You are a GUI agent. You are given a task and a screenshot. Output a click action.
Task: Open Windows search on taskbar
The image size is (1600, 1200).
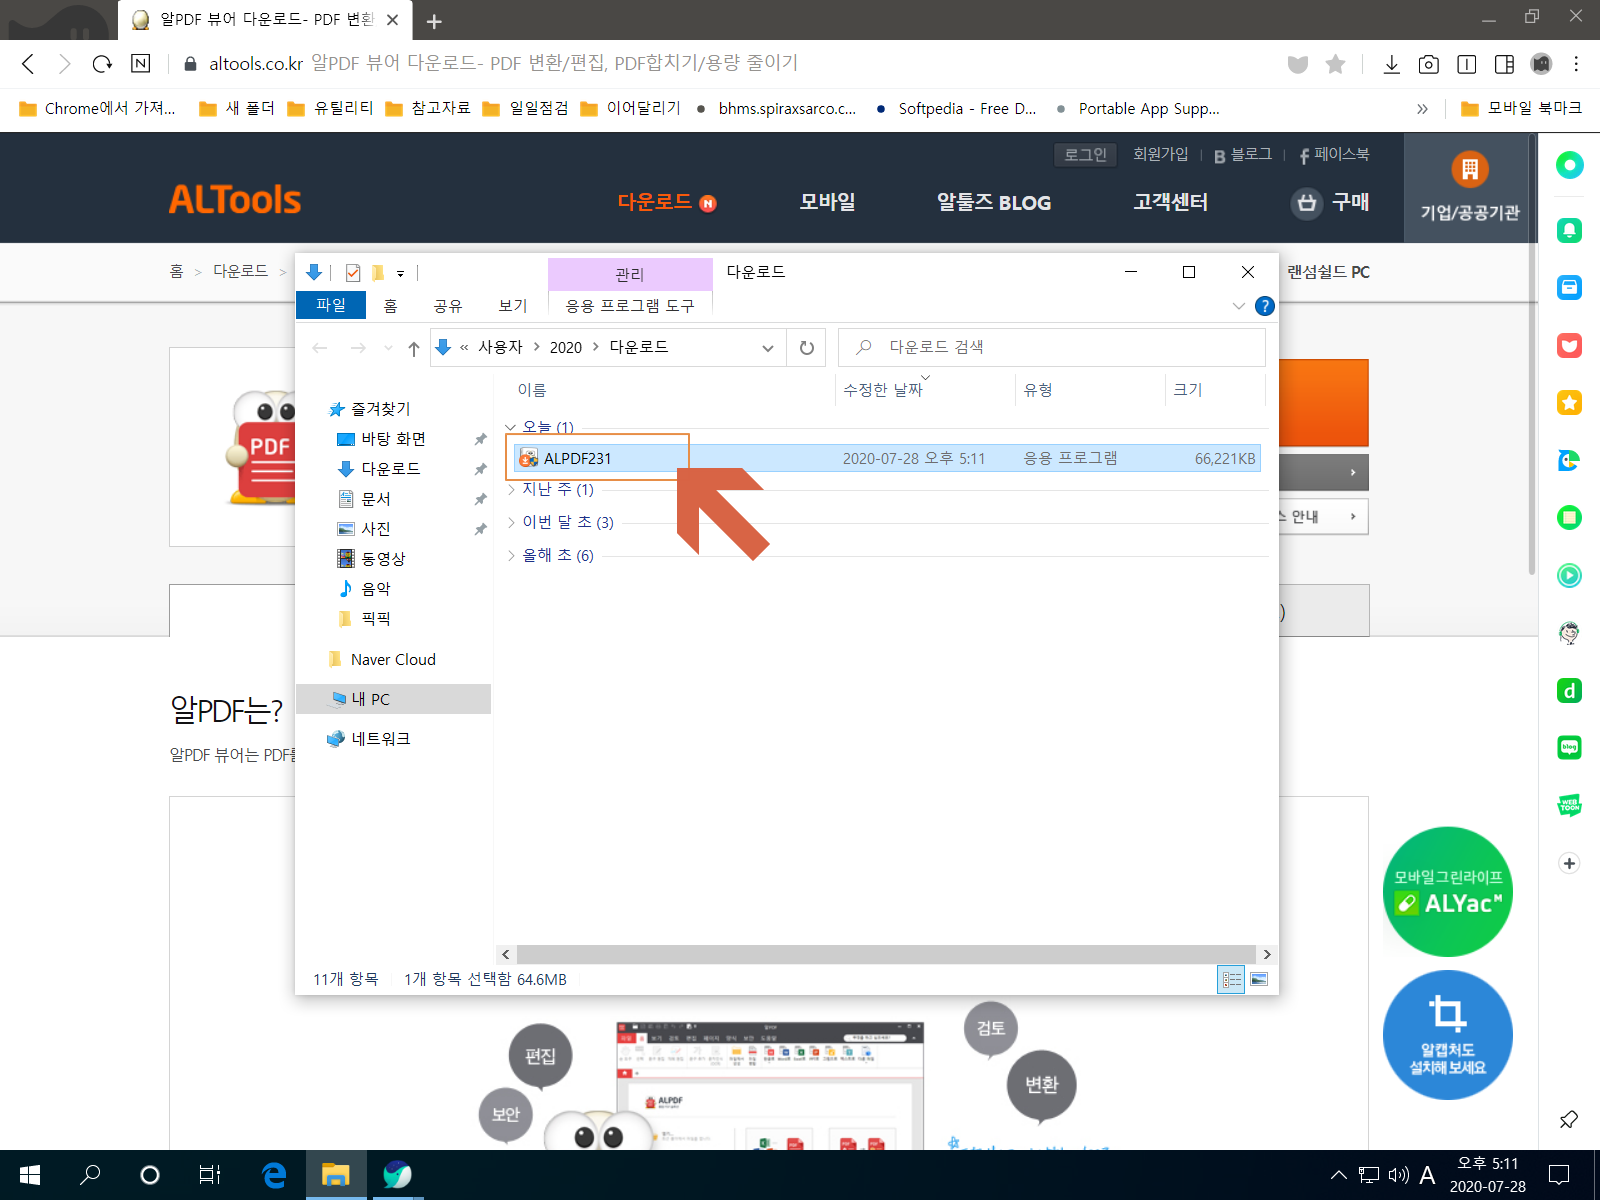tap(90, 1175)
